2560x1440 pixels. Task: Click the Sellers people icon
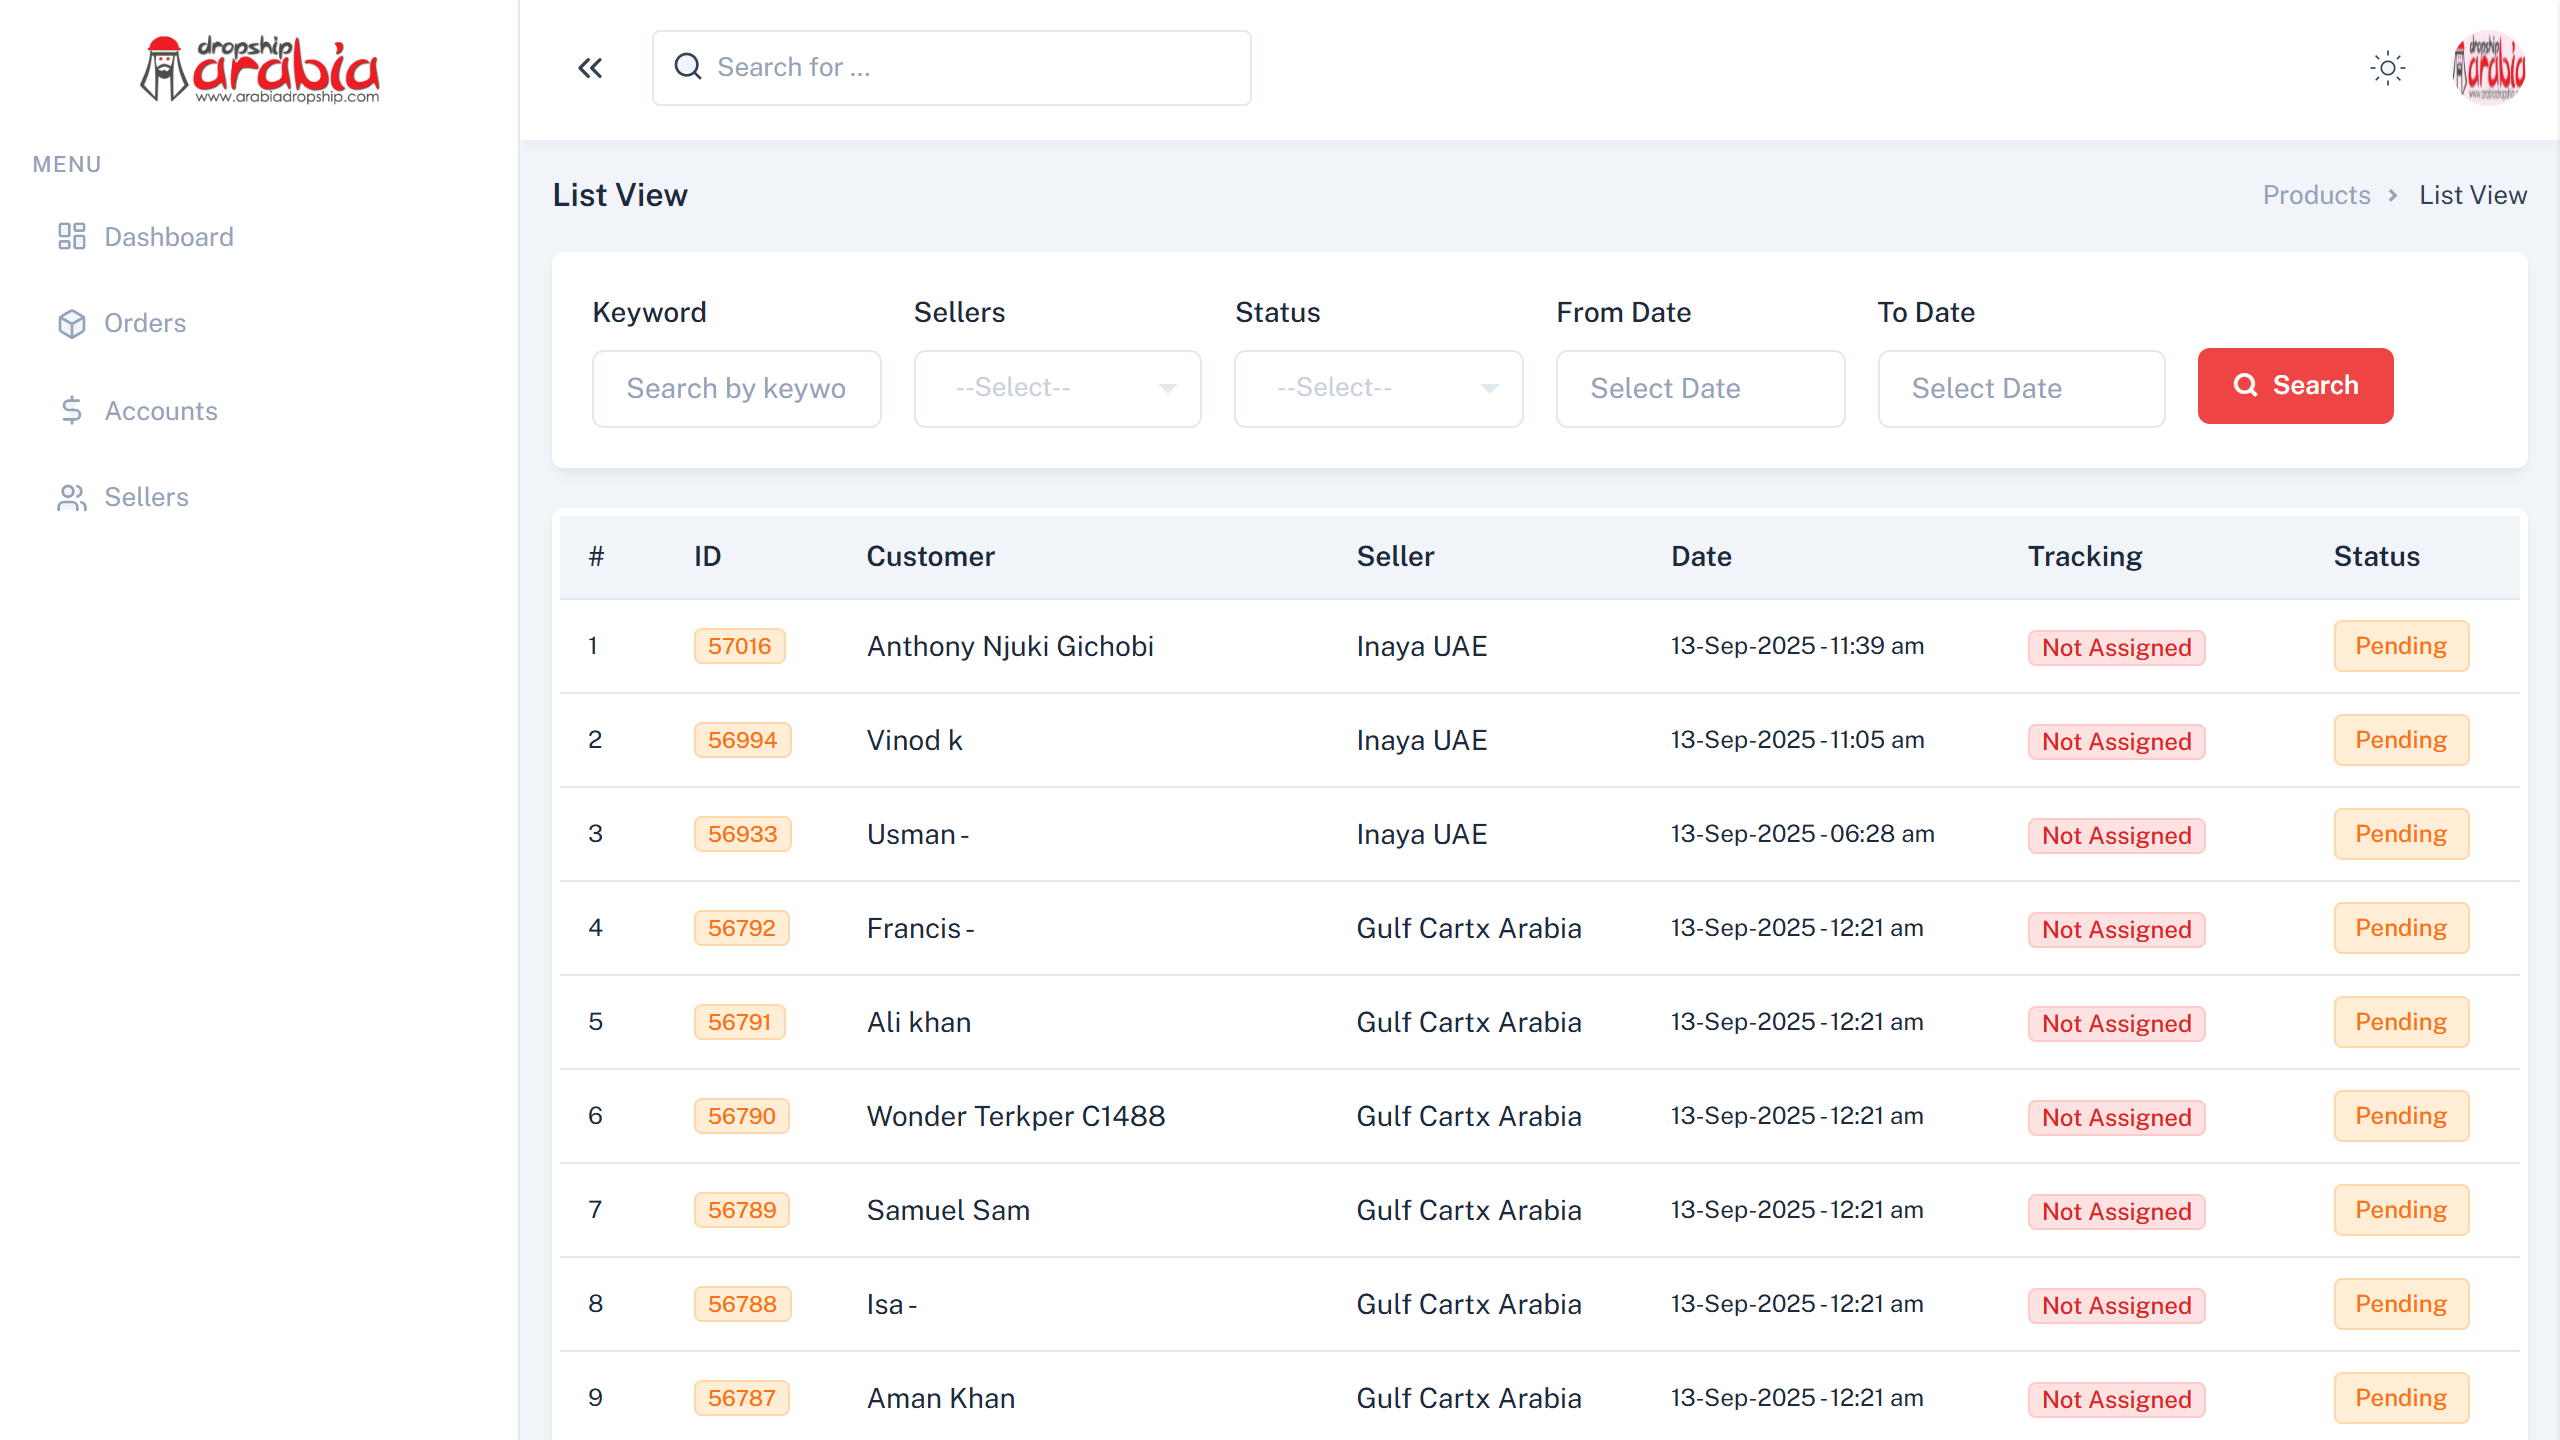(72, 497)
